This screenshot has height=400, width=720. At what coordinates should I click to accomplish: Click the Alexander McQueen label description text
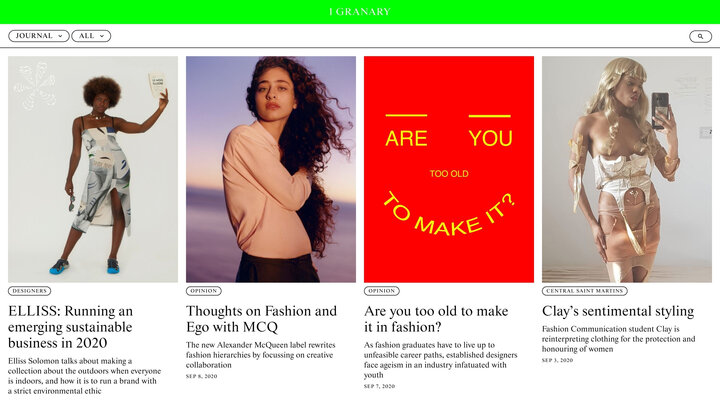click(260, 355)
